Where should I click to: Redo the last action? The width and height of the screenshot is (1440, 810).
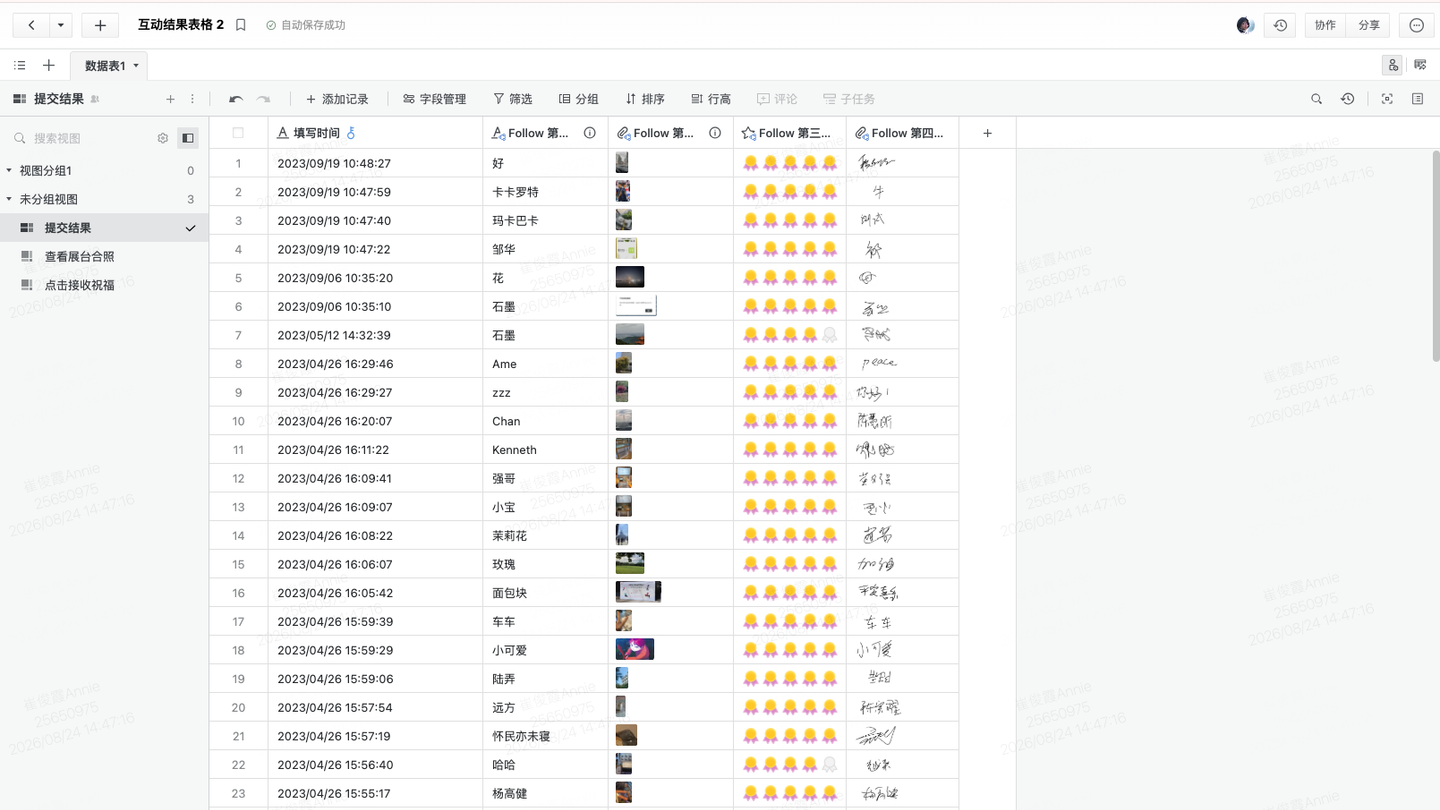tap(264, 99)
